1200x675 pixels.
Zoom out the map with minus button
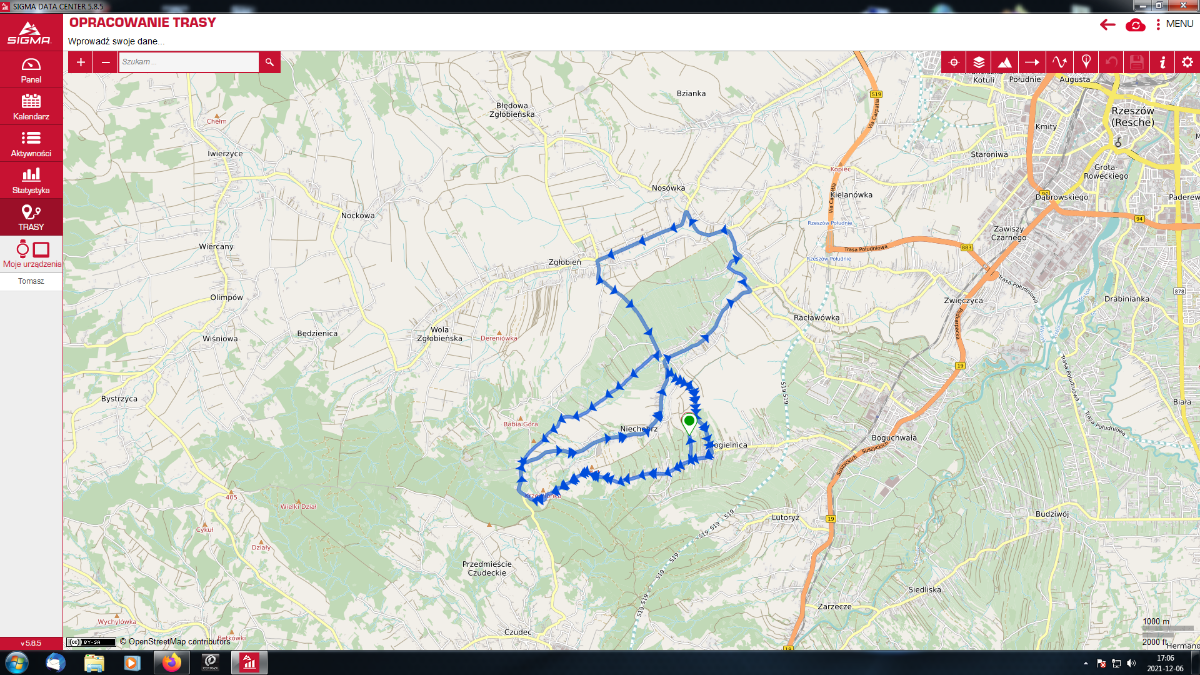pyautogui.click(x=106, y=62)
